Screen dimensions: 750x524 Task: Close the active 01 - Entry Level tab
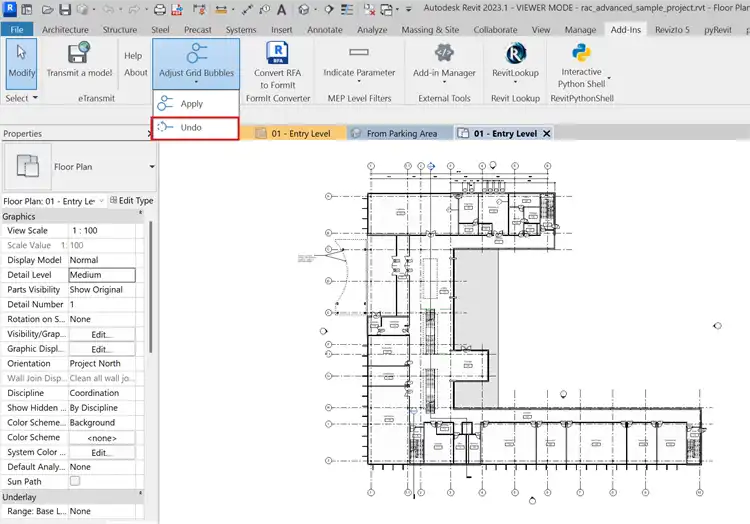[x=547, y=133]
